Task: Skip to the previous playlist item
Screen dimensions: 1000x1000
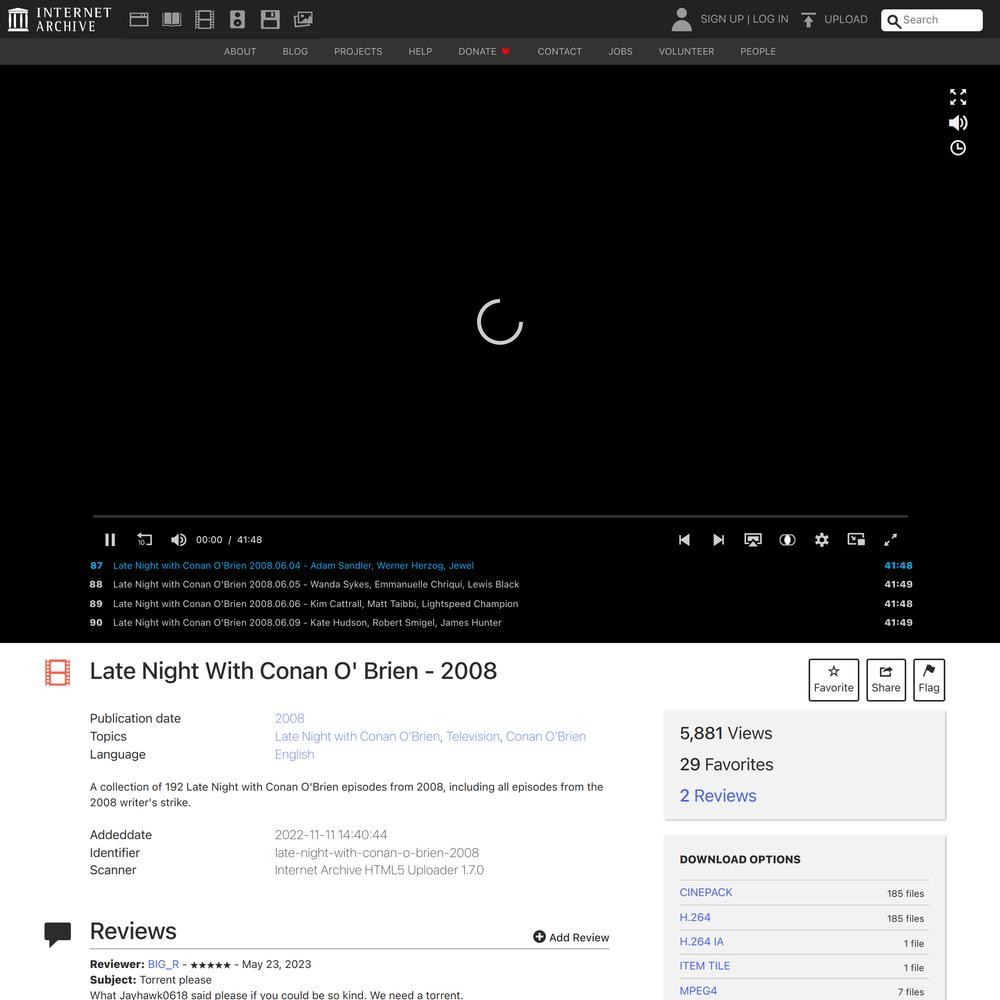Action: click(684, 540)
